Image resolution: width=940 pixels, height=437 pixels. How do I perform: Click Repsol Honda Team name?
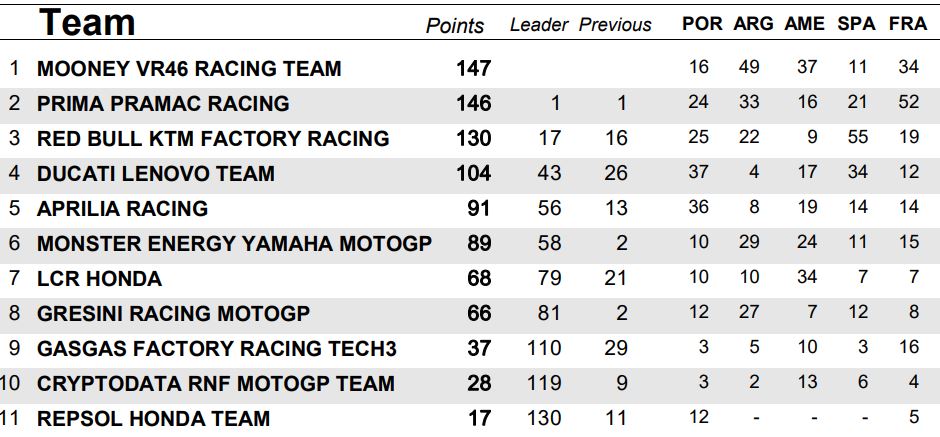(x=153, y=419)
